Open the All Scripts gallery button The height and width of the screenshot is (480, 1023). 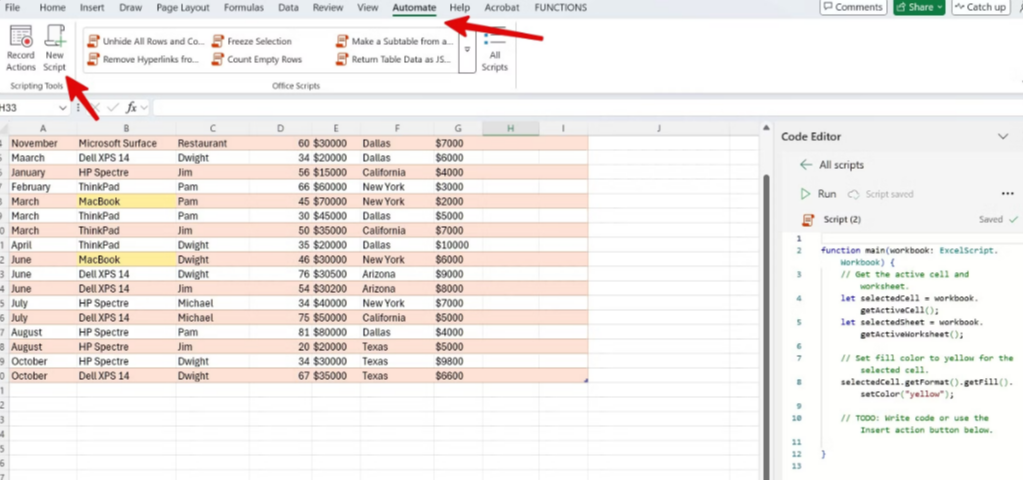tap(495, 51)
